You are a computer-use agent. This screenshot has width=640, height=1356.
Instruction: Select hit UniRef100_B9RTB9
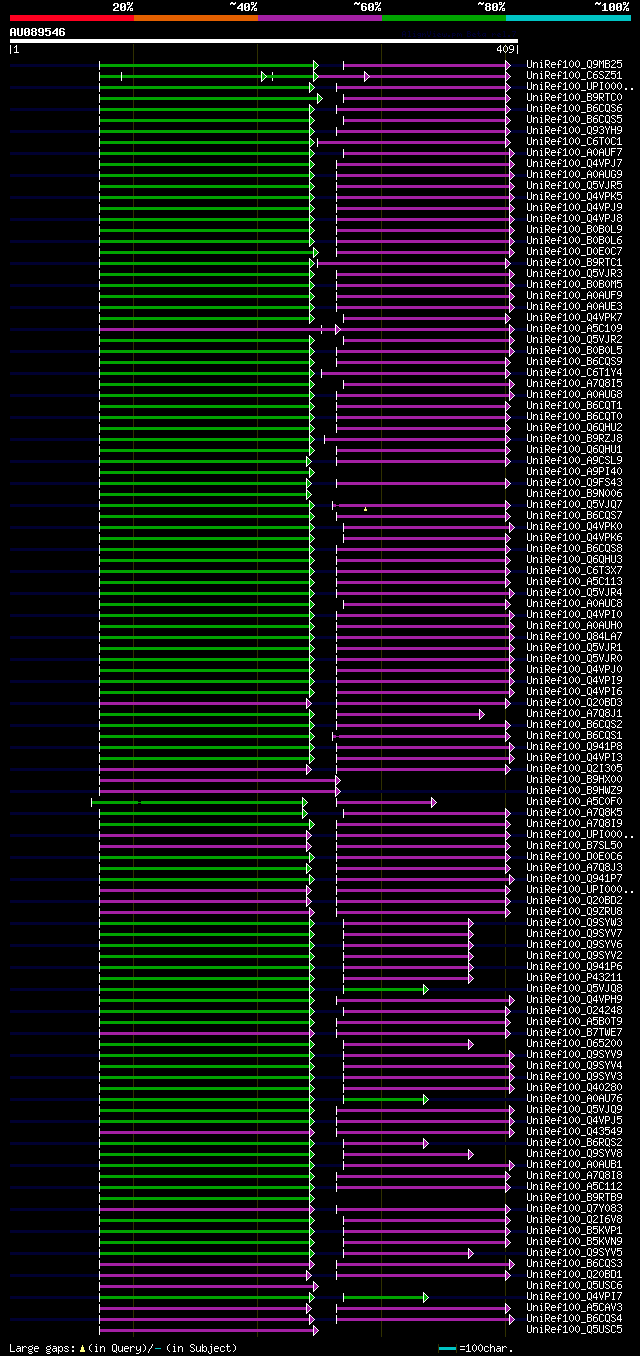[574, 1197]
